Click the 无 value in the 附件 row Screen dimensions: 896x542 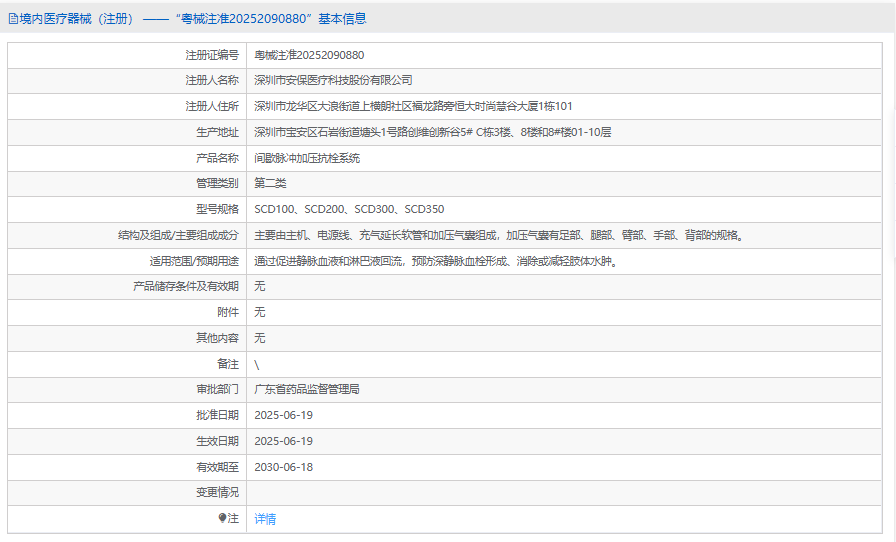[260, 312]
